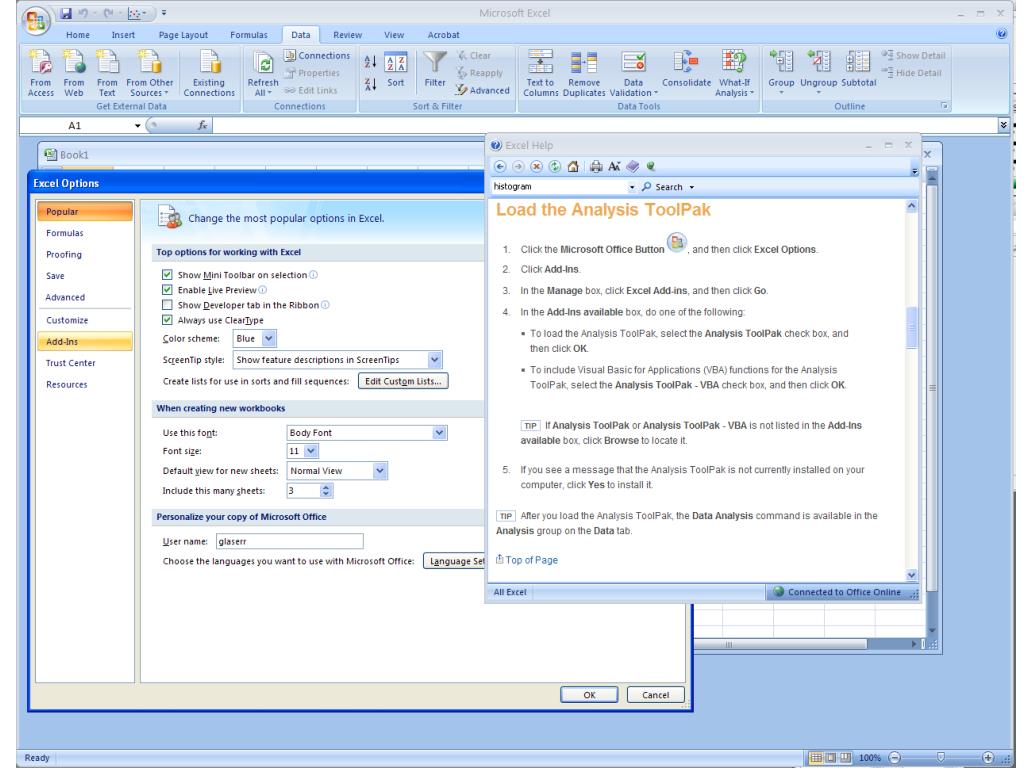The width and height of the screenshot is (1024, 768).
Task: Sort Z to A descending
Action: tap(370, 84)
